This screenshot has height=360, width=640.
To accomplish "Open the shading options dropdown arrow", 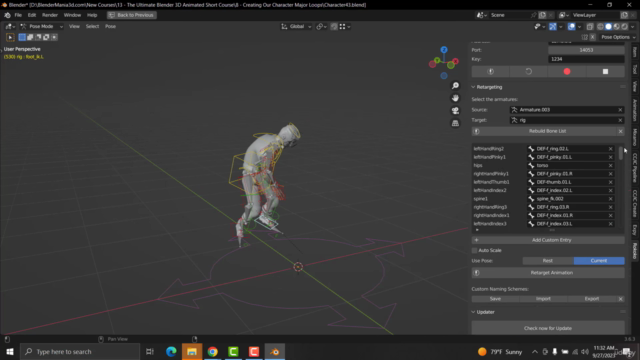I will pyautogui.click(x=633, y=27).
